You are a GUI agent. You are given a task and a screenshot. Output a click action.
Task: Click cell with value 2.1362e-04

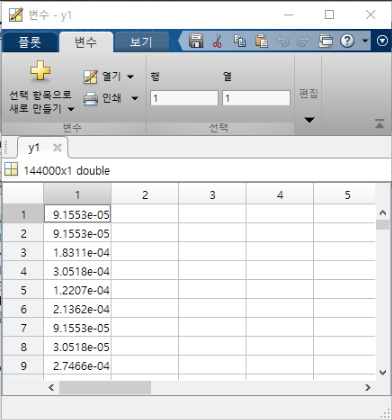click(x=77, y=309)
